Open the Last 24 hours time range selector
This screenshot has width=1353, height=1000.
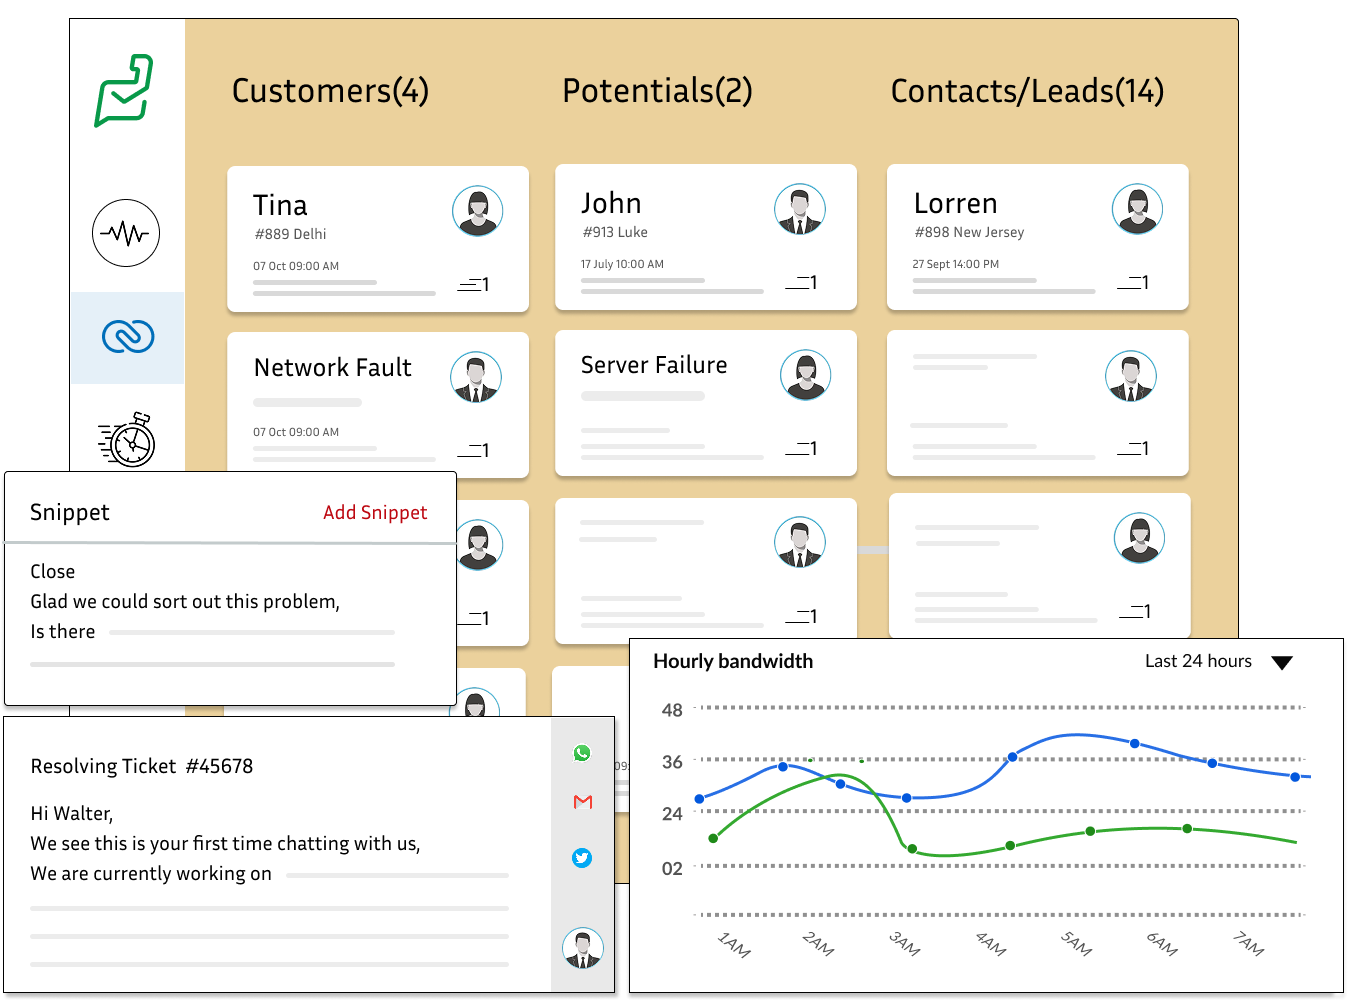[x=1198, y=661]
